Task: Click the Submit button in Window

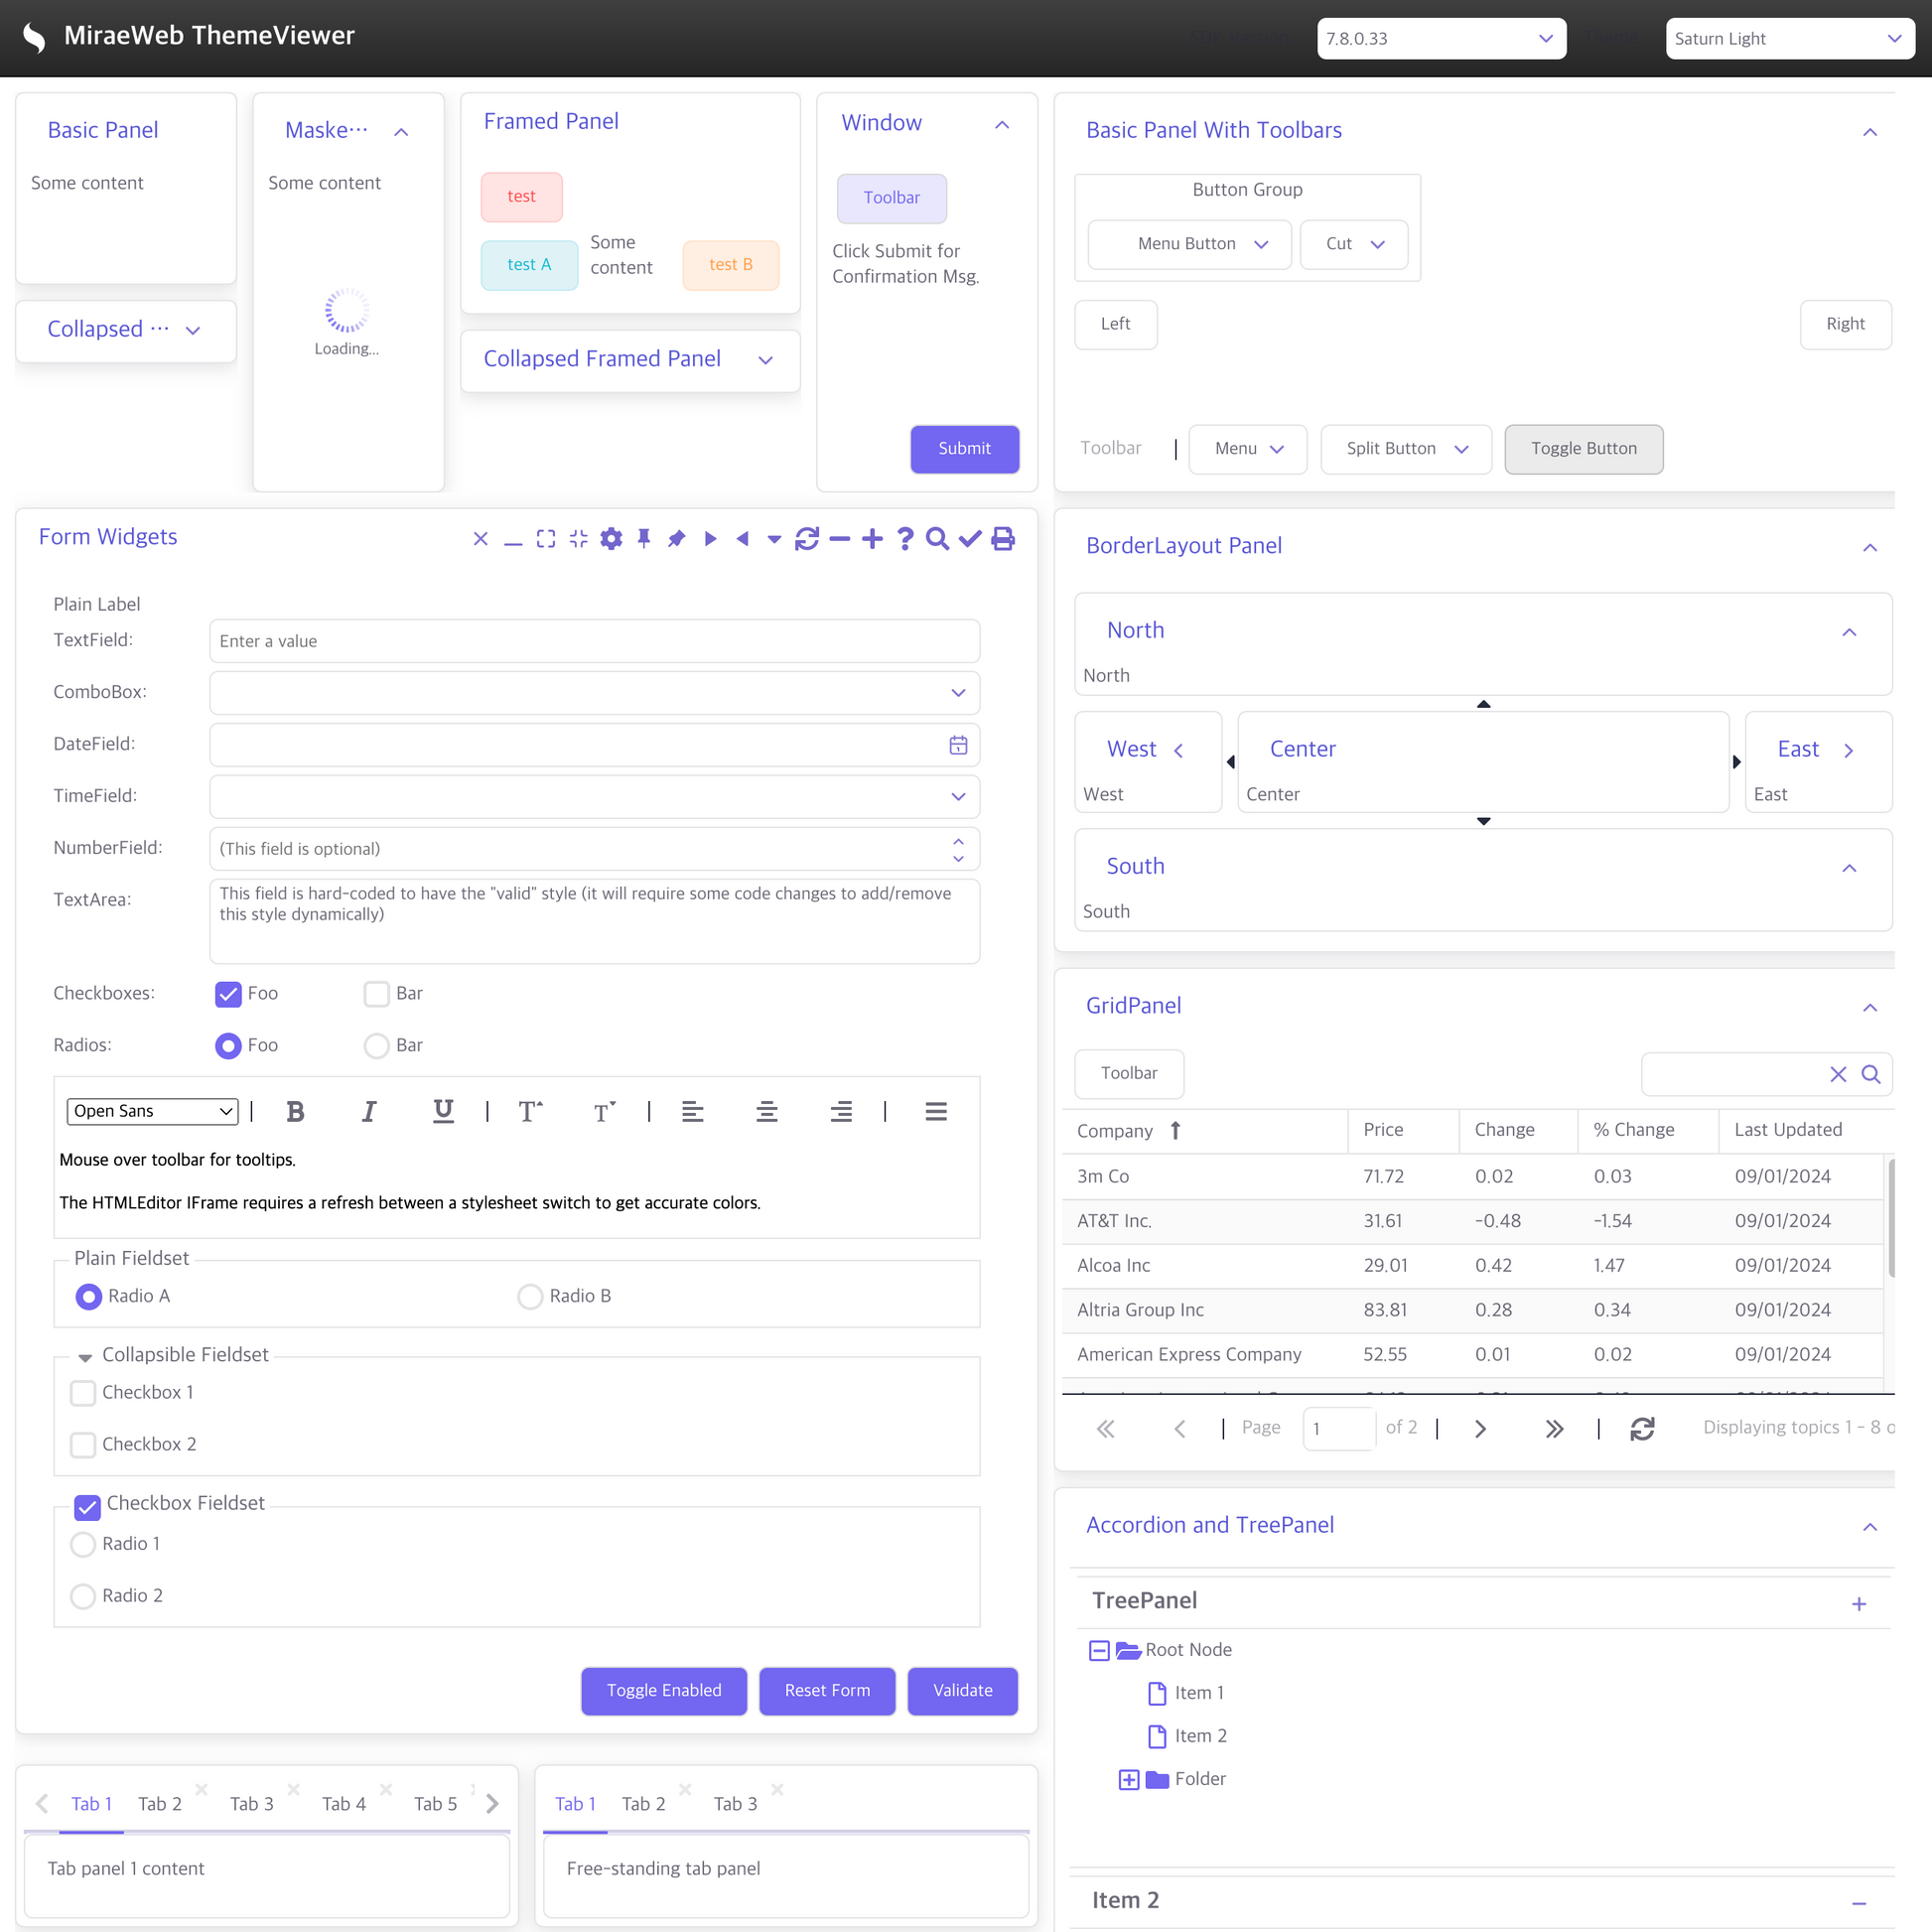Action: click(x=964, y=449)
